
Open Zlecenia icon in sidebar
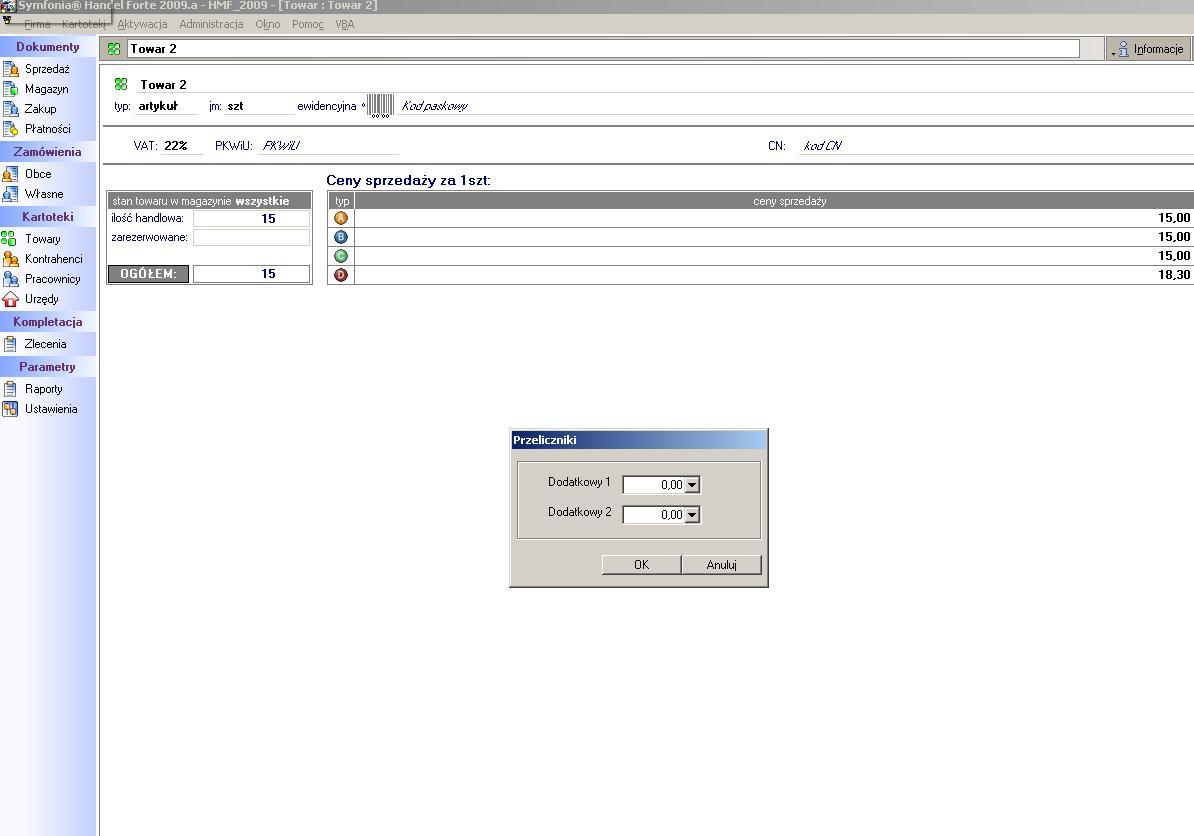tap(11, 344)
